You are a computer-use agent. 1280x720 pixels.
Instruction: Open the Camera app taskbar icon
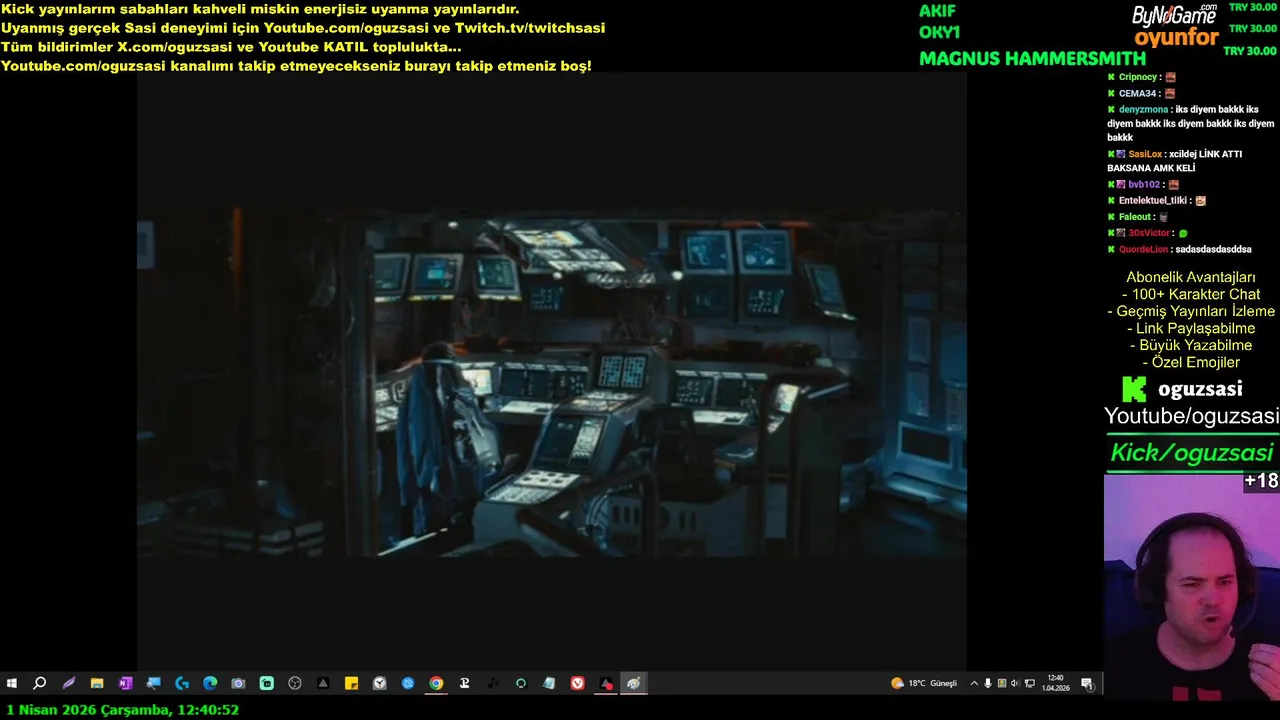238,683
